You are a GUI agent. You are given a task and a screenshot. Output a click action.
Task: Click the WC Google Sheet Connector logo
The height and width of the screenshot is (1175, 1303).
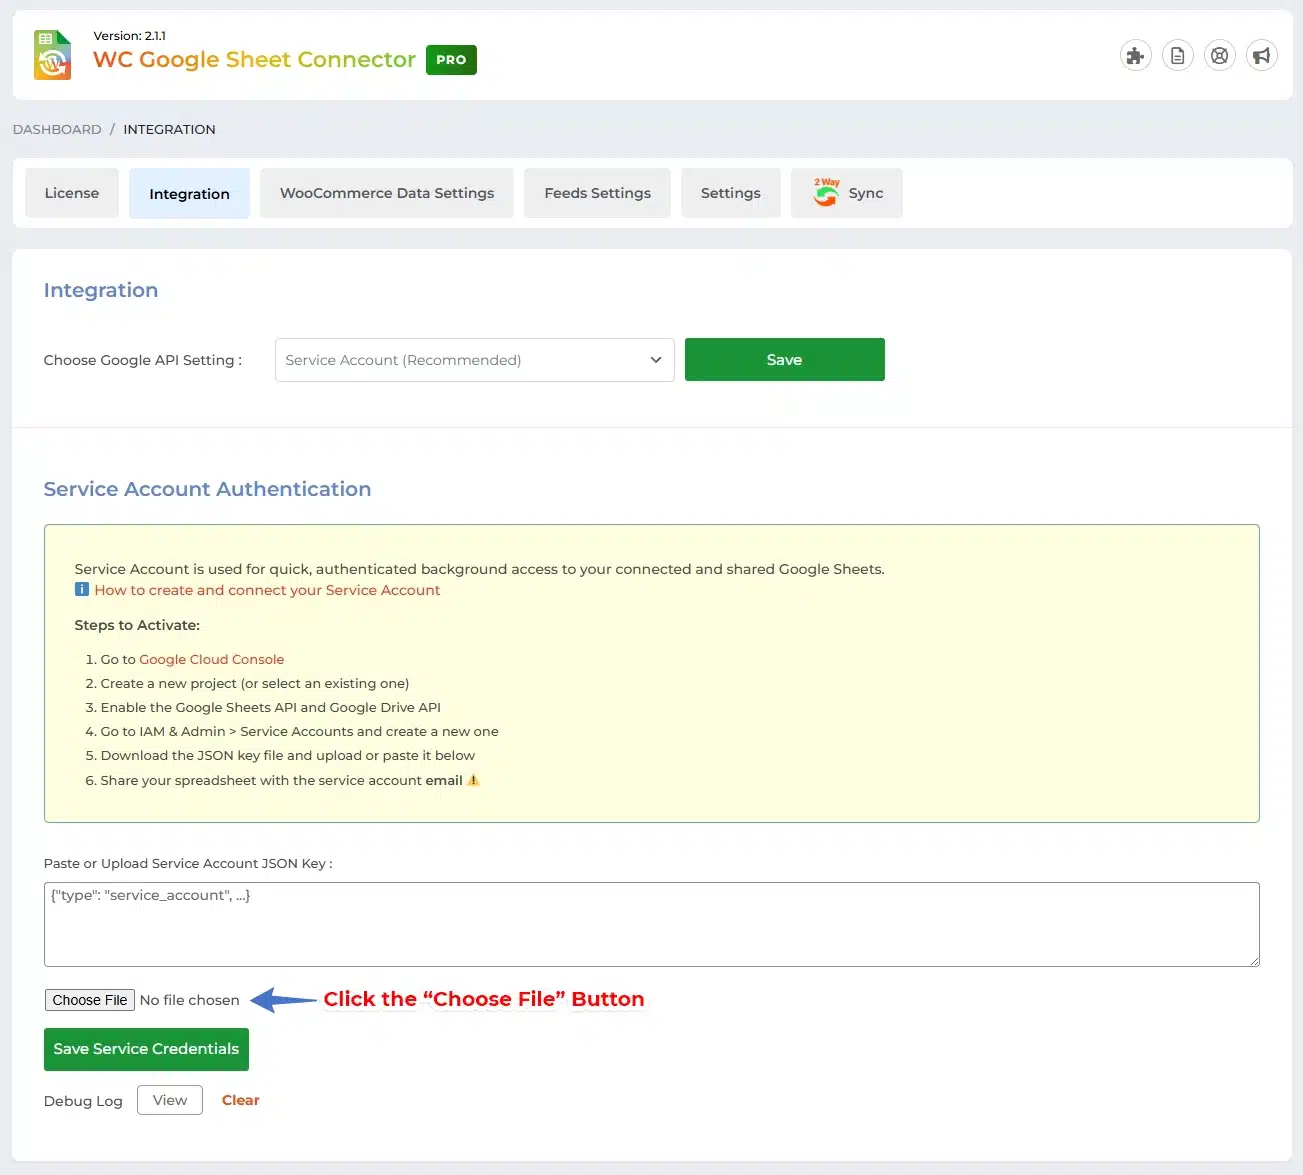(53, 55)
